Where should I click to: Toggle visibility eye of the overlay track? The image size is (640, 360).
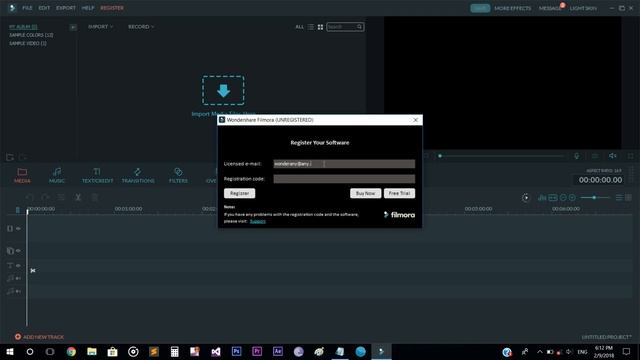(18, 251)
